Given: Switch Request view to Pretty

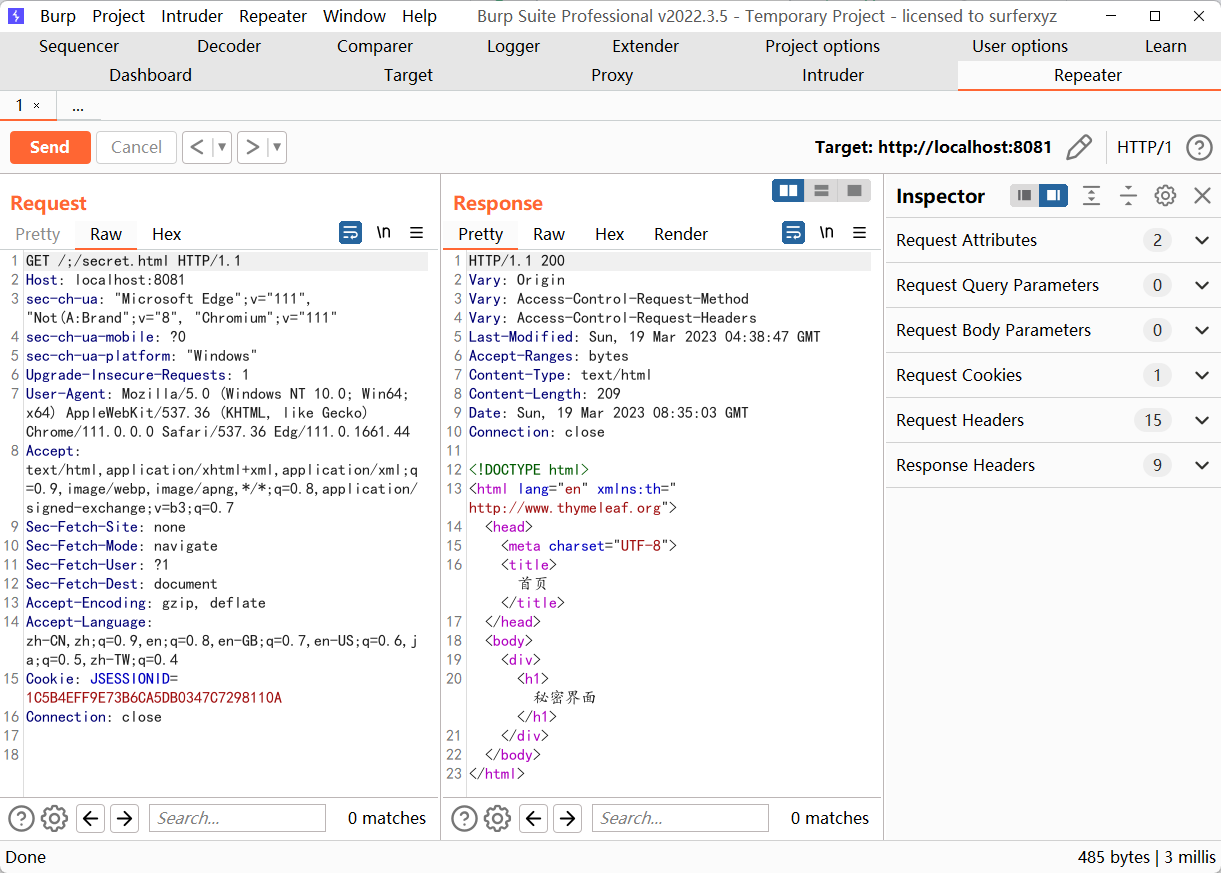Looking at the screenshot, I should pos(38,234).
